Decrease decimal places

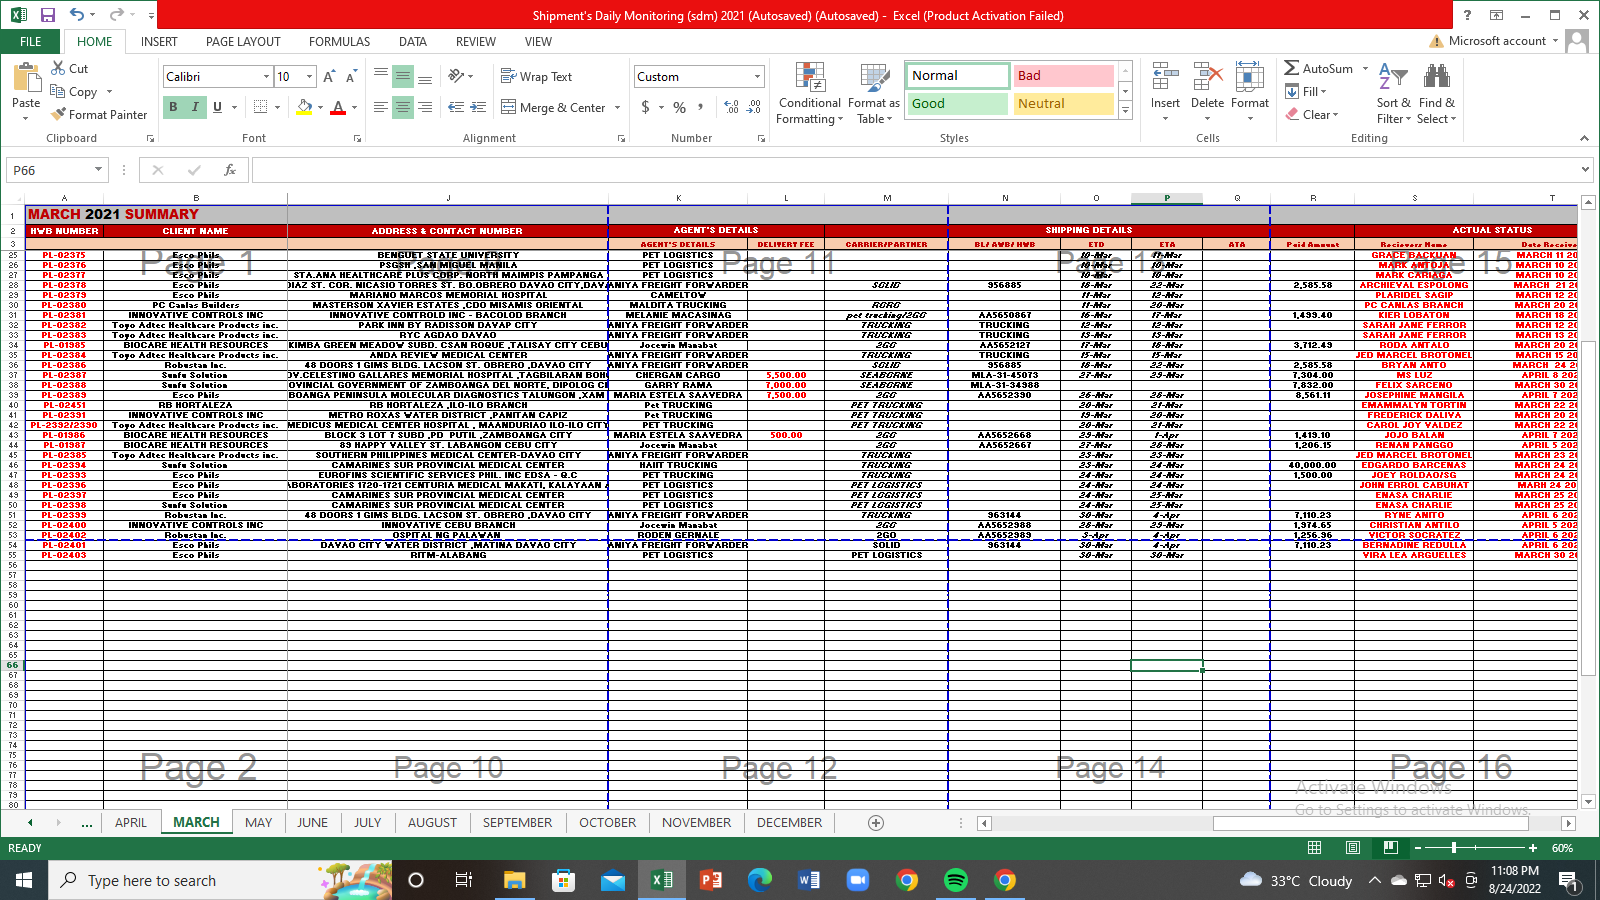tap(754, 107)
